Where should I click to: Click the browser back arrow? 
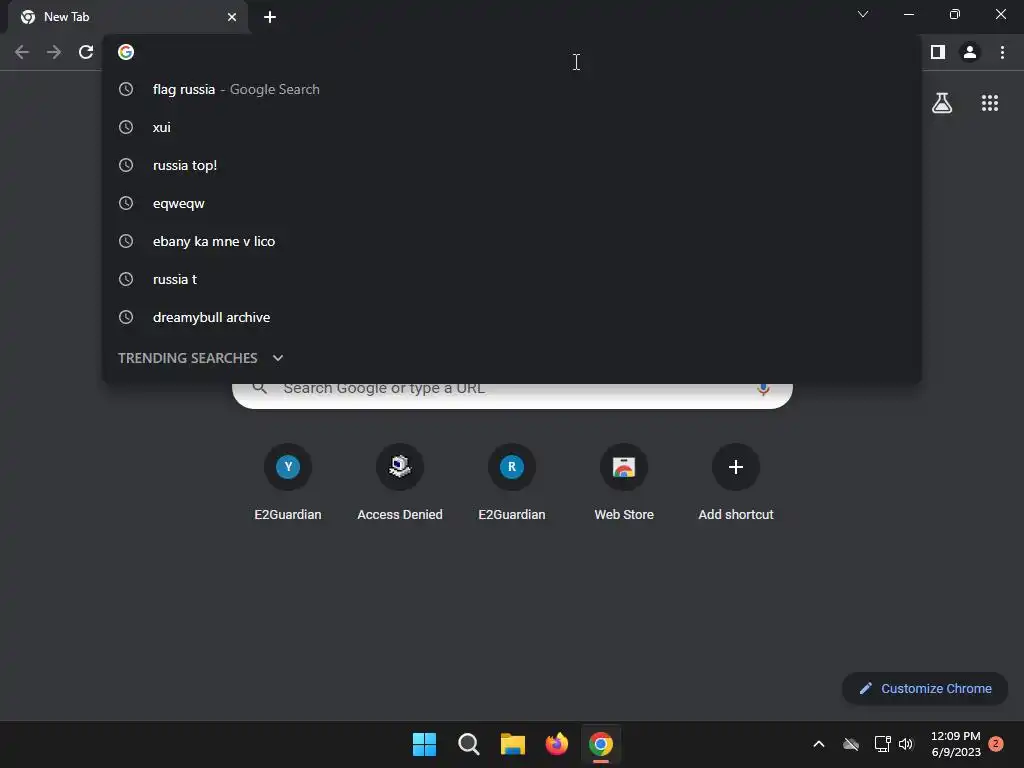pos(22,52)
